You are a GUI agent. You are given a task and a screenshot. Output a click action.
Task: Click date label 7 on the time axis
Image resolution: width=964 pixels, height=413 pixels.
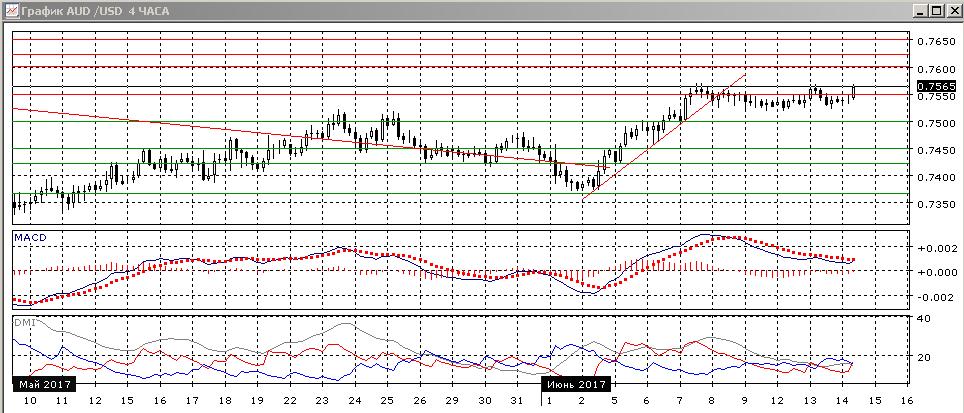tap(680, 401)
